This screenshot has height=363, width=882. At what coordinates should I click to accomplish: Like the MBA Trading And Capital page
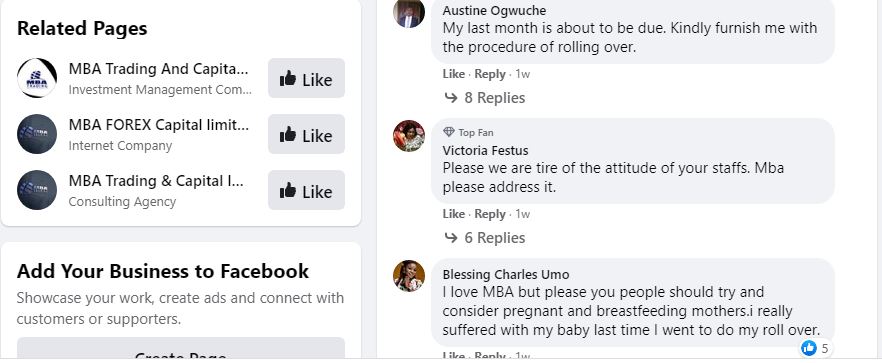pos(306,78)
